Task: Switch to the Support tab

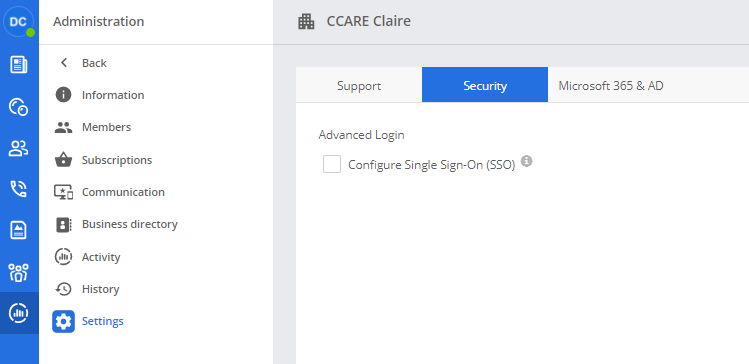Action: pyautogui.click(x=359, y=85)
